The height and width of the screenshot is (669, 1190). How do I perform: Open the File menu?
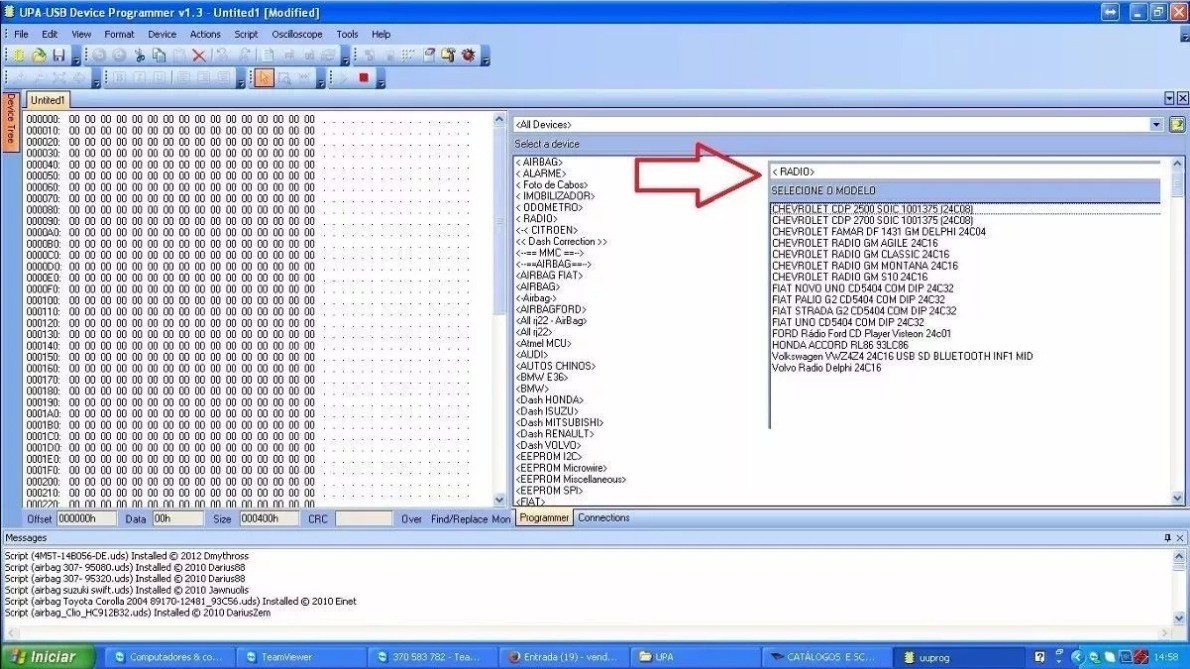[x=21, y=34]
